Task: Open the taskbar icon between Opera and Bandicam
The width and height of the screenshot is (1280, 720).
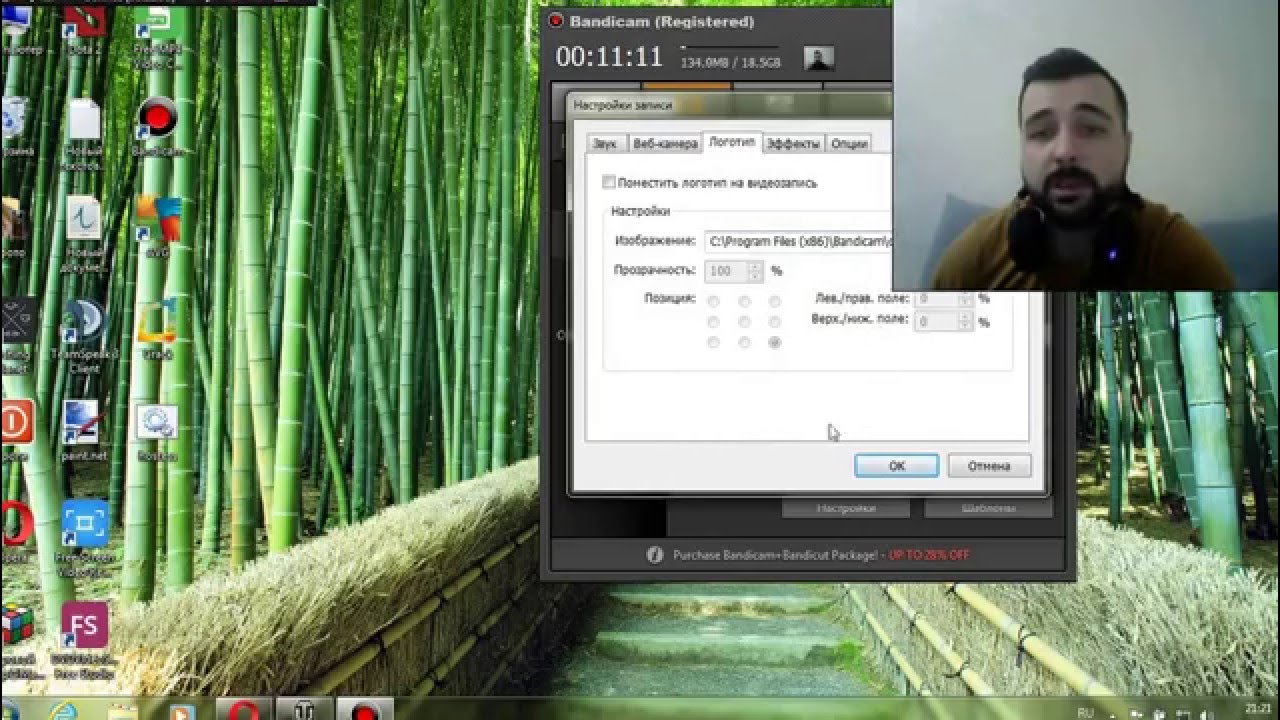Action: (x=304, y=710)
